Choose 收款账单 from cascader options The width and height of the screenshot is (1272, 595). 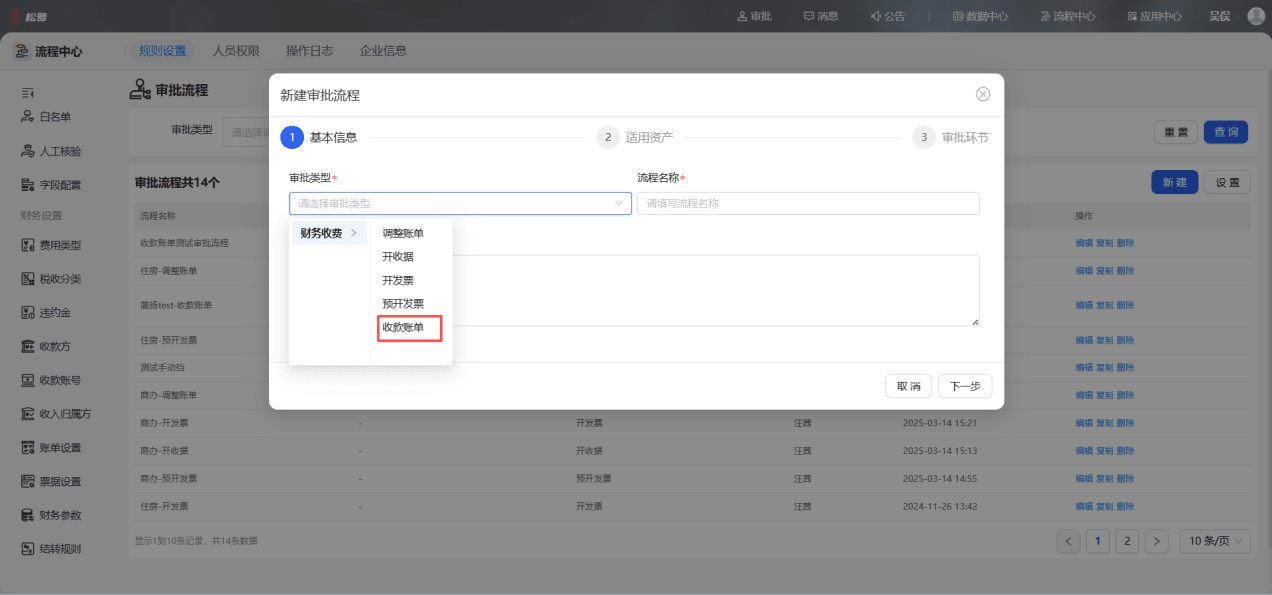tap(410, 327)
